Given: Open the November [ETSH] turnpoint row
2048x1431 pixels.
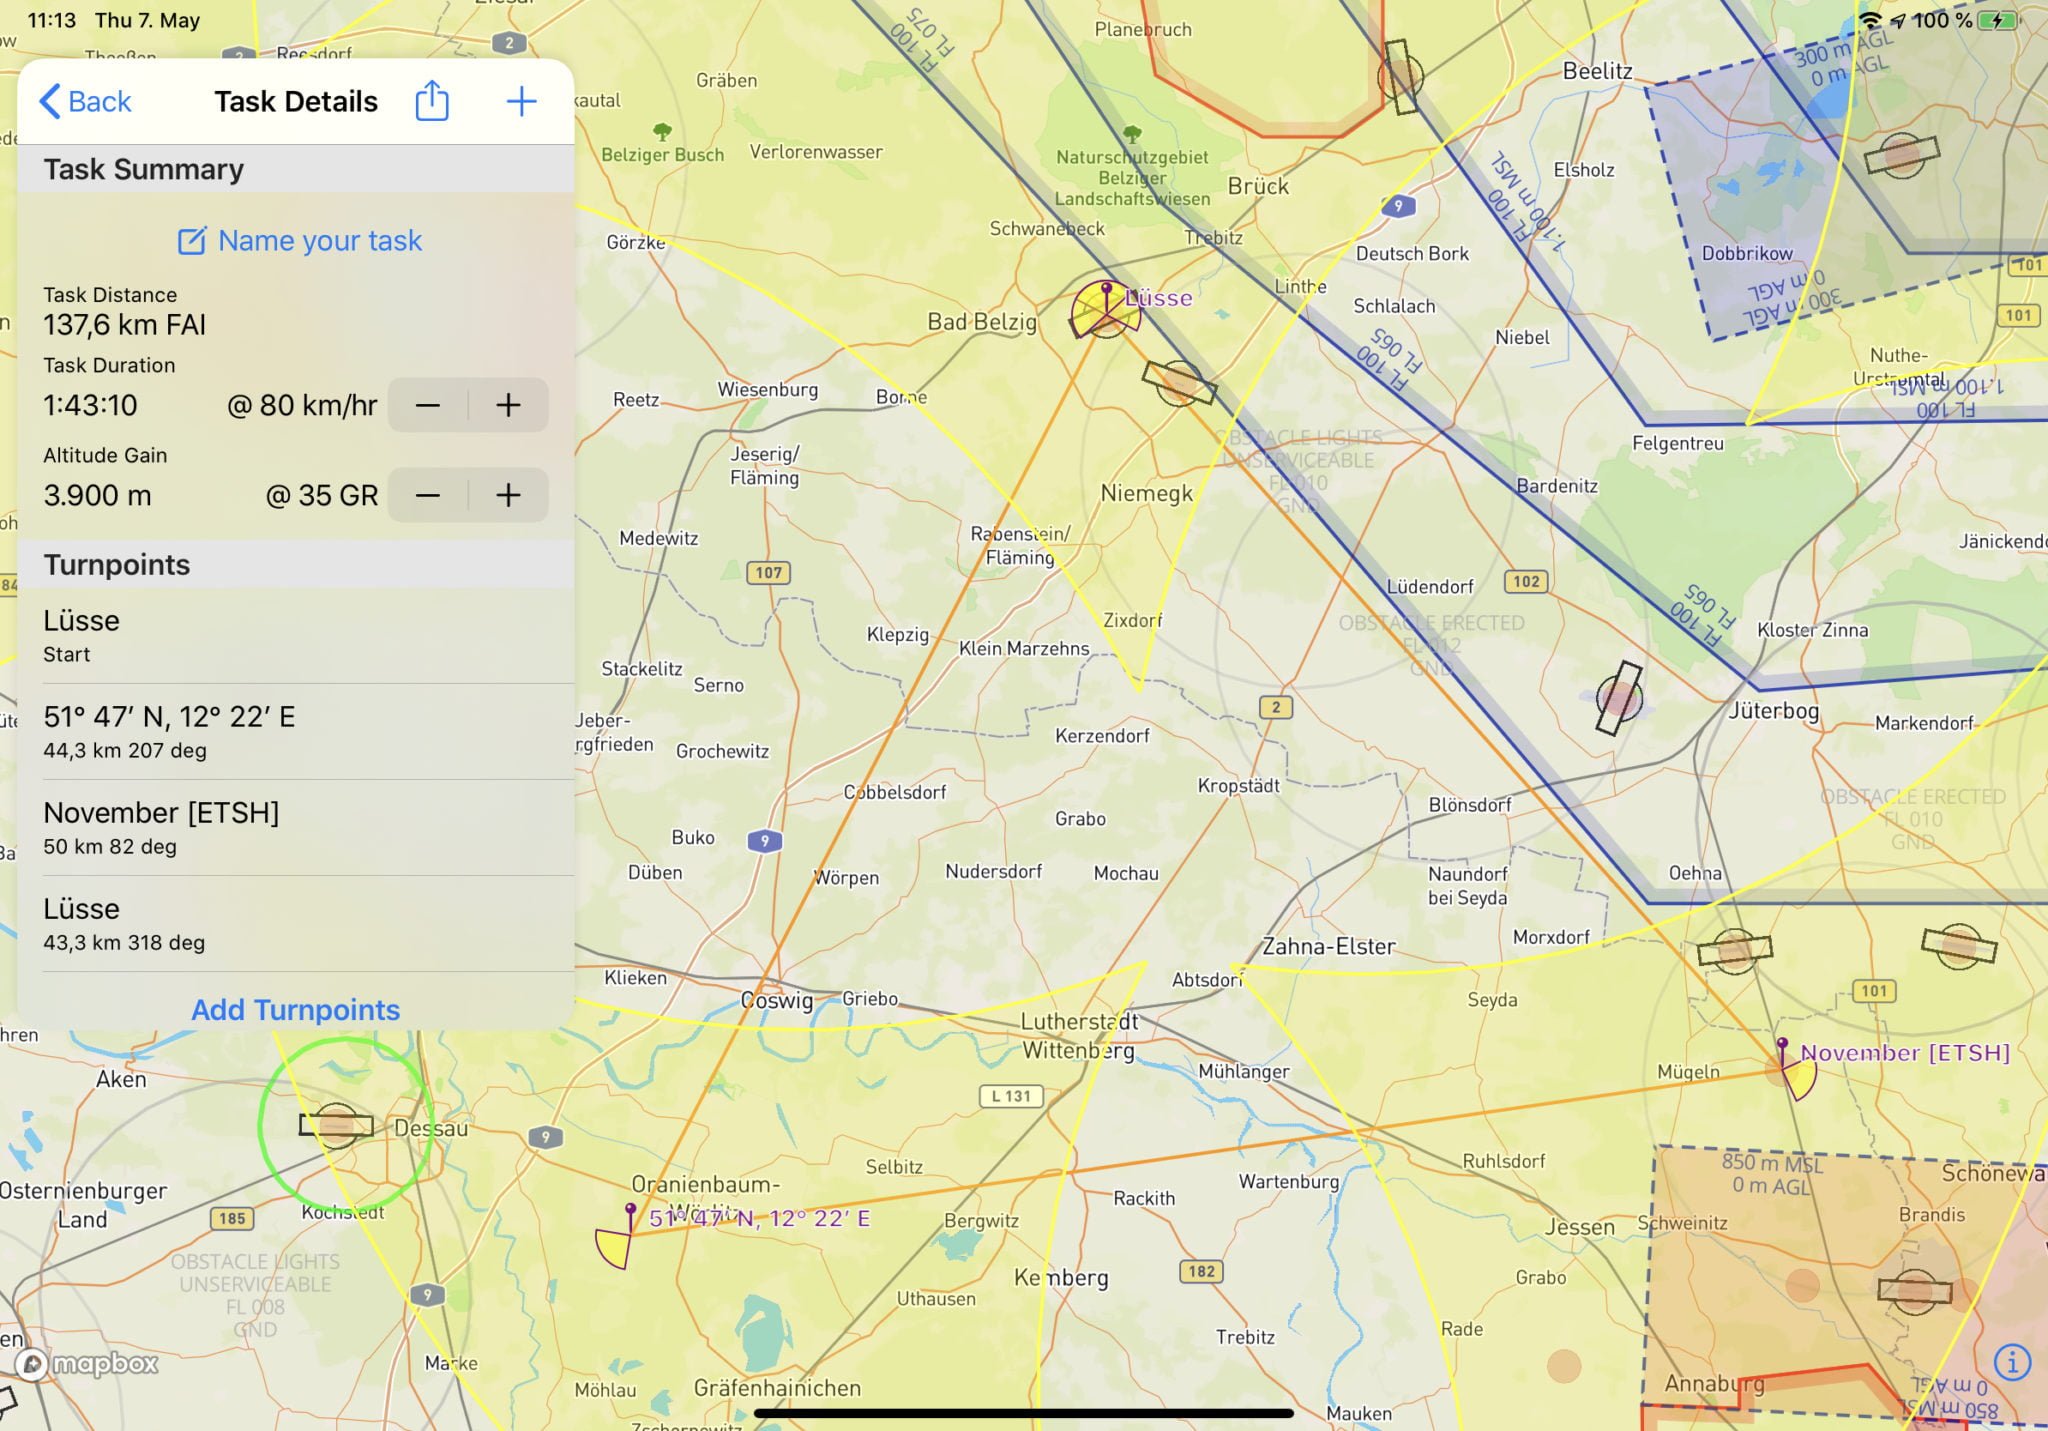Looking at the screenshot, I should [296, 827].
